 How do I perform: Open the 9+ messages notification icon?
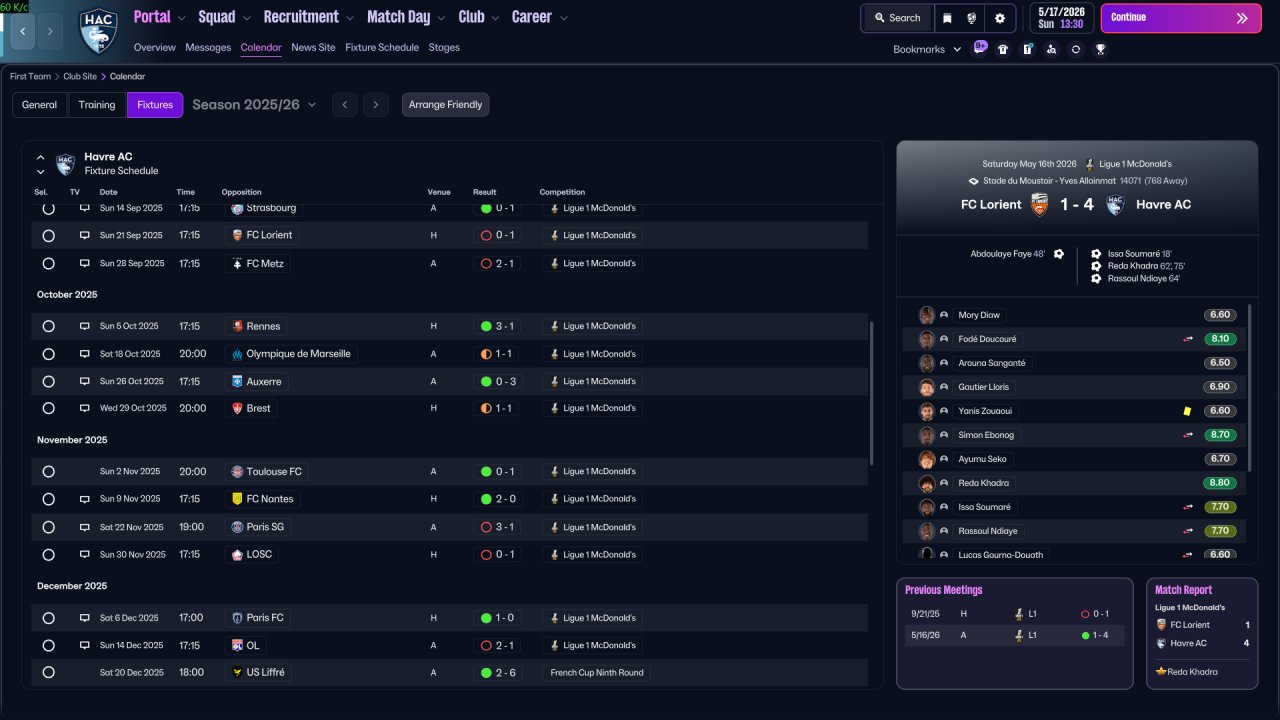[979, 48]
